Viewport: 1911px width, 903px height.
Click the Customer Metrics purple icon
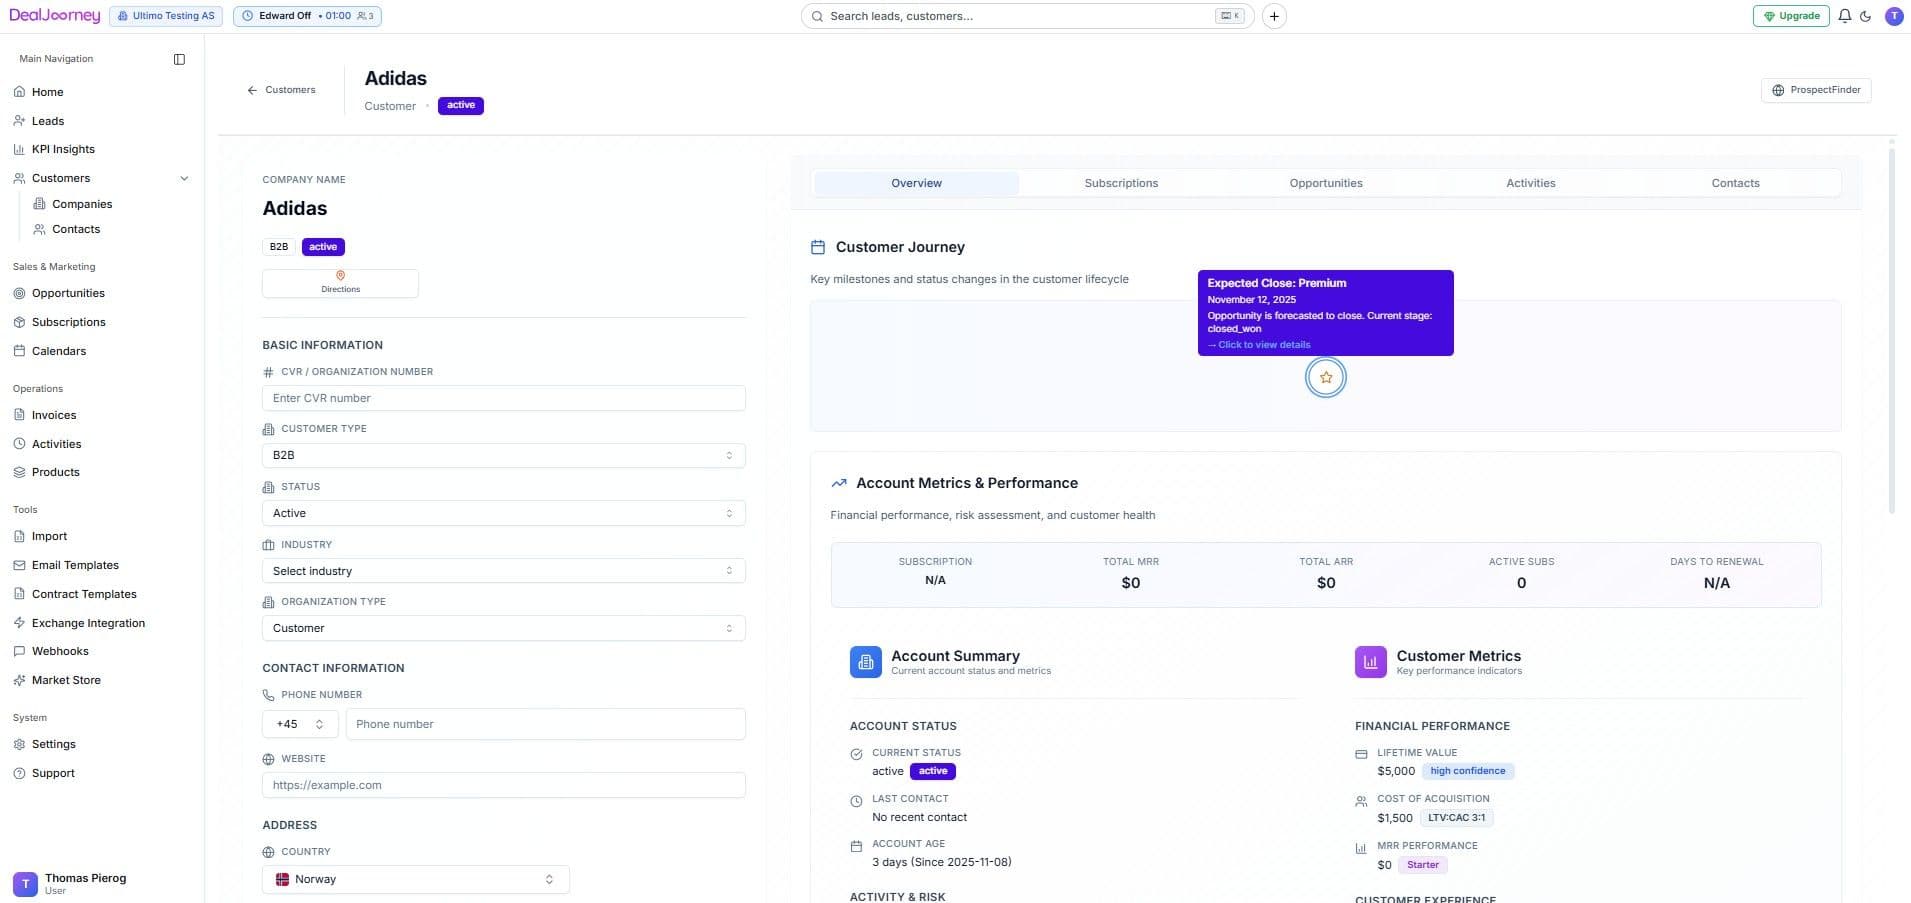1371,662
